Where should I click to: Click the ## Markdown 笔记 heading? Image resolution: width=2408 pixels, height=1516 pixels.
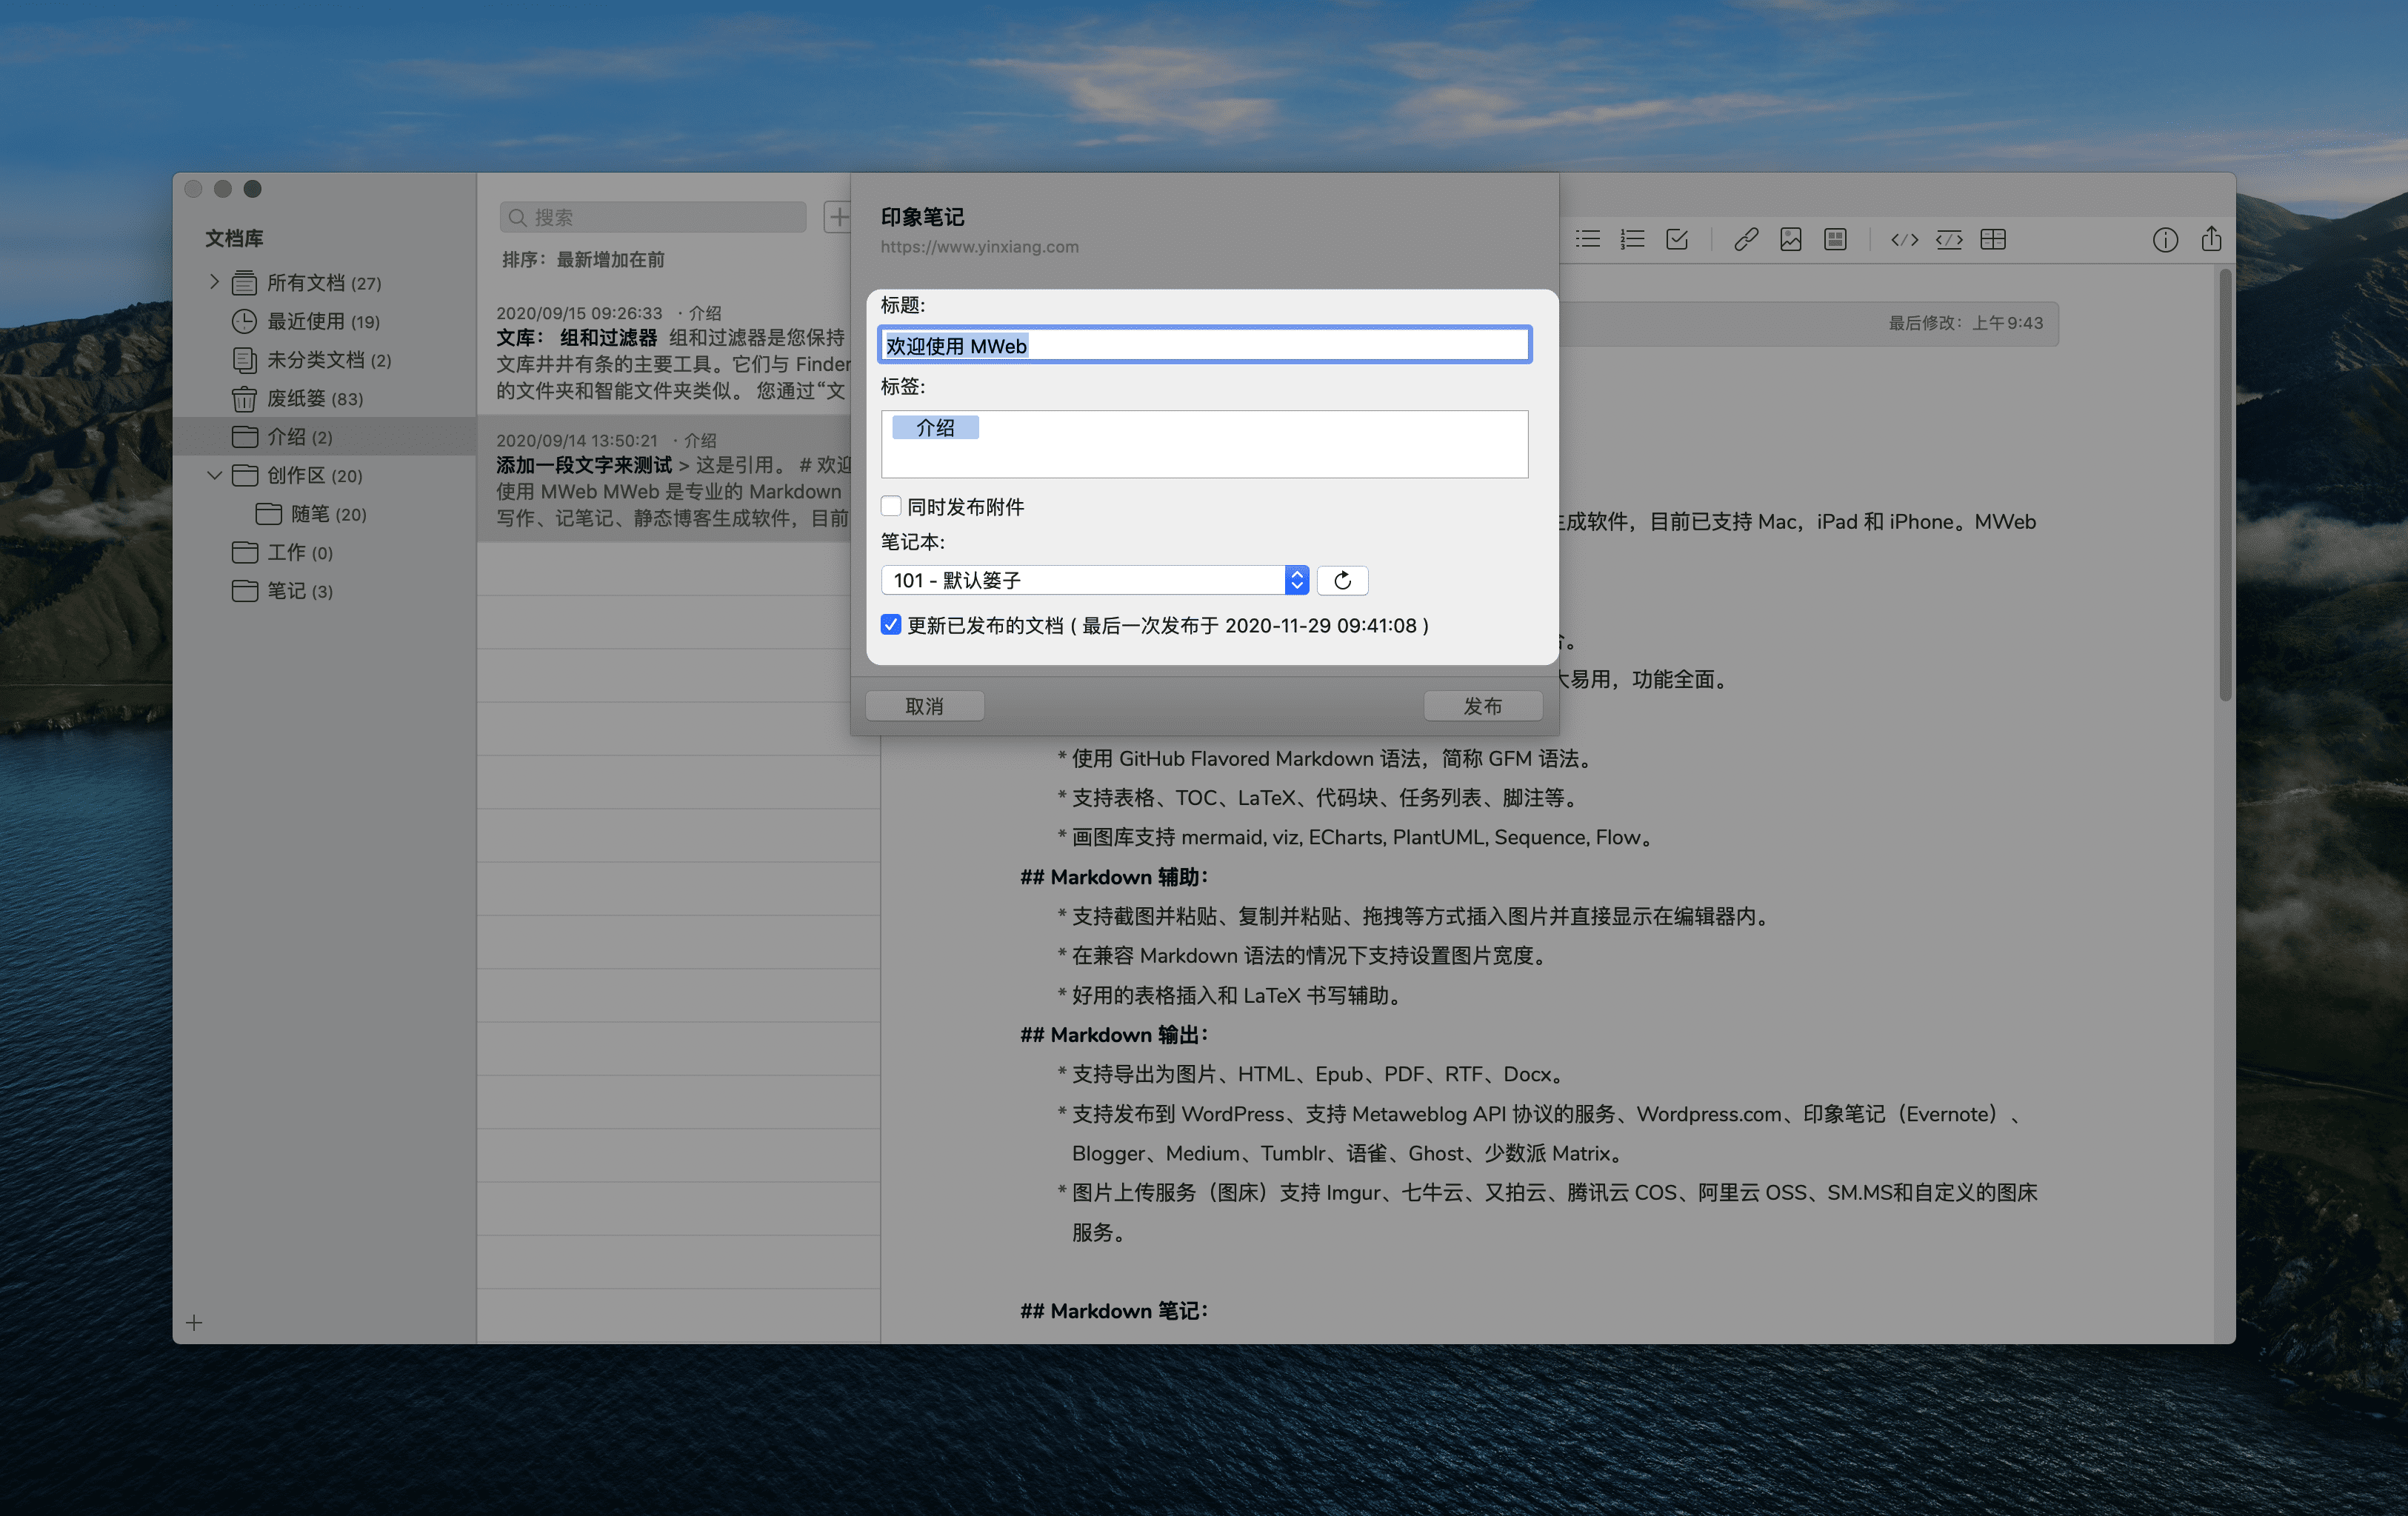[1114, 1310]
